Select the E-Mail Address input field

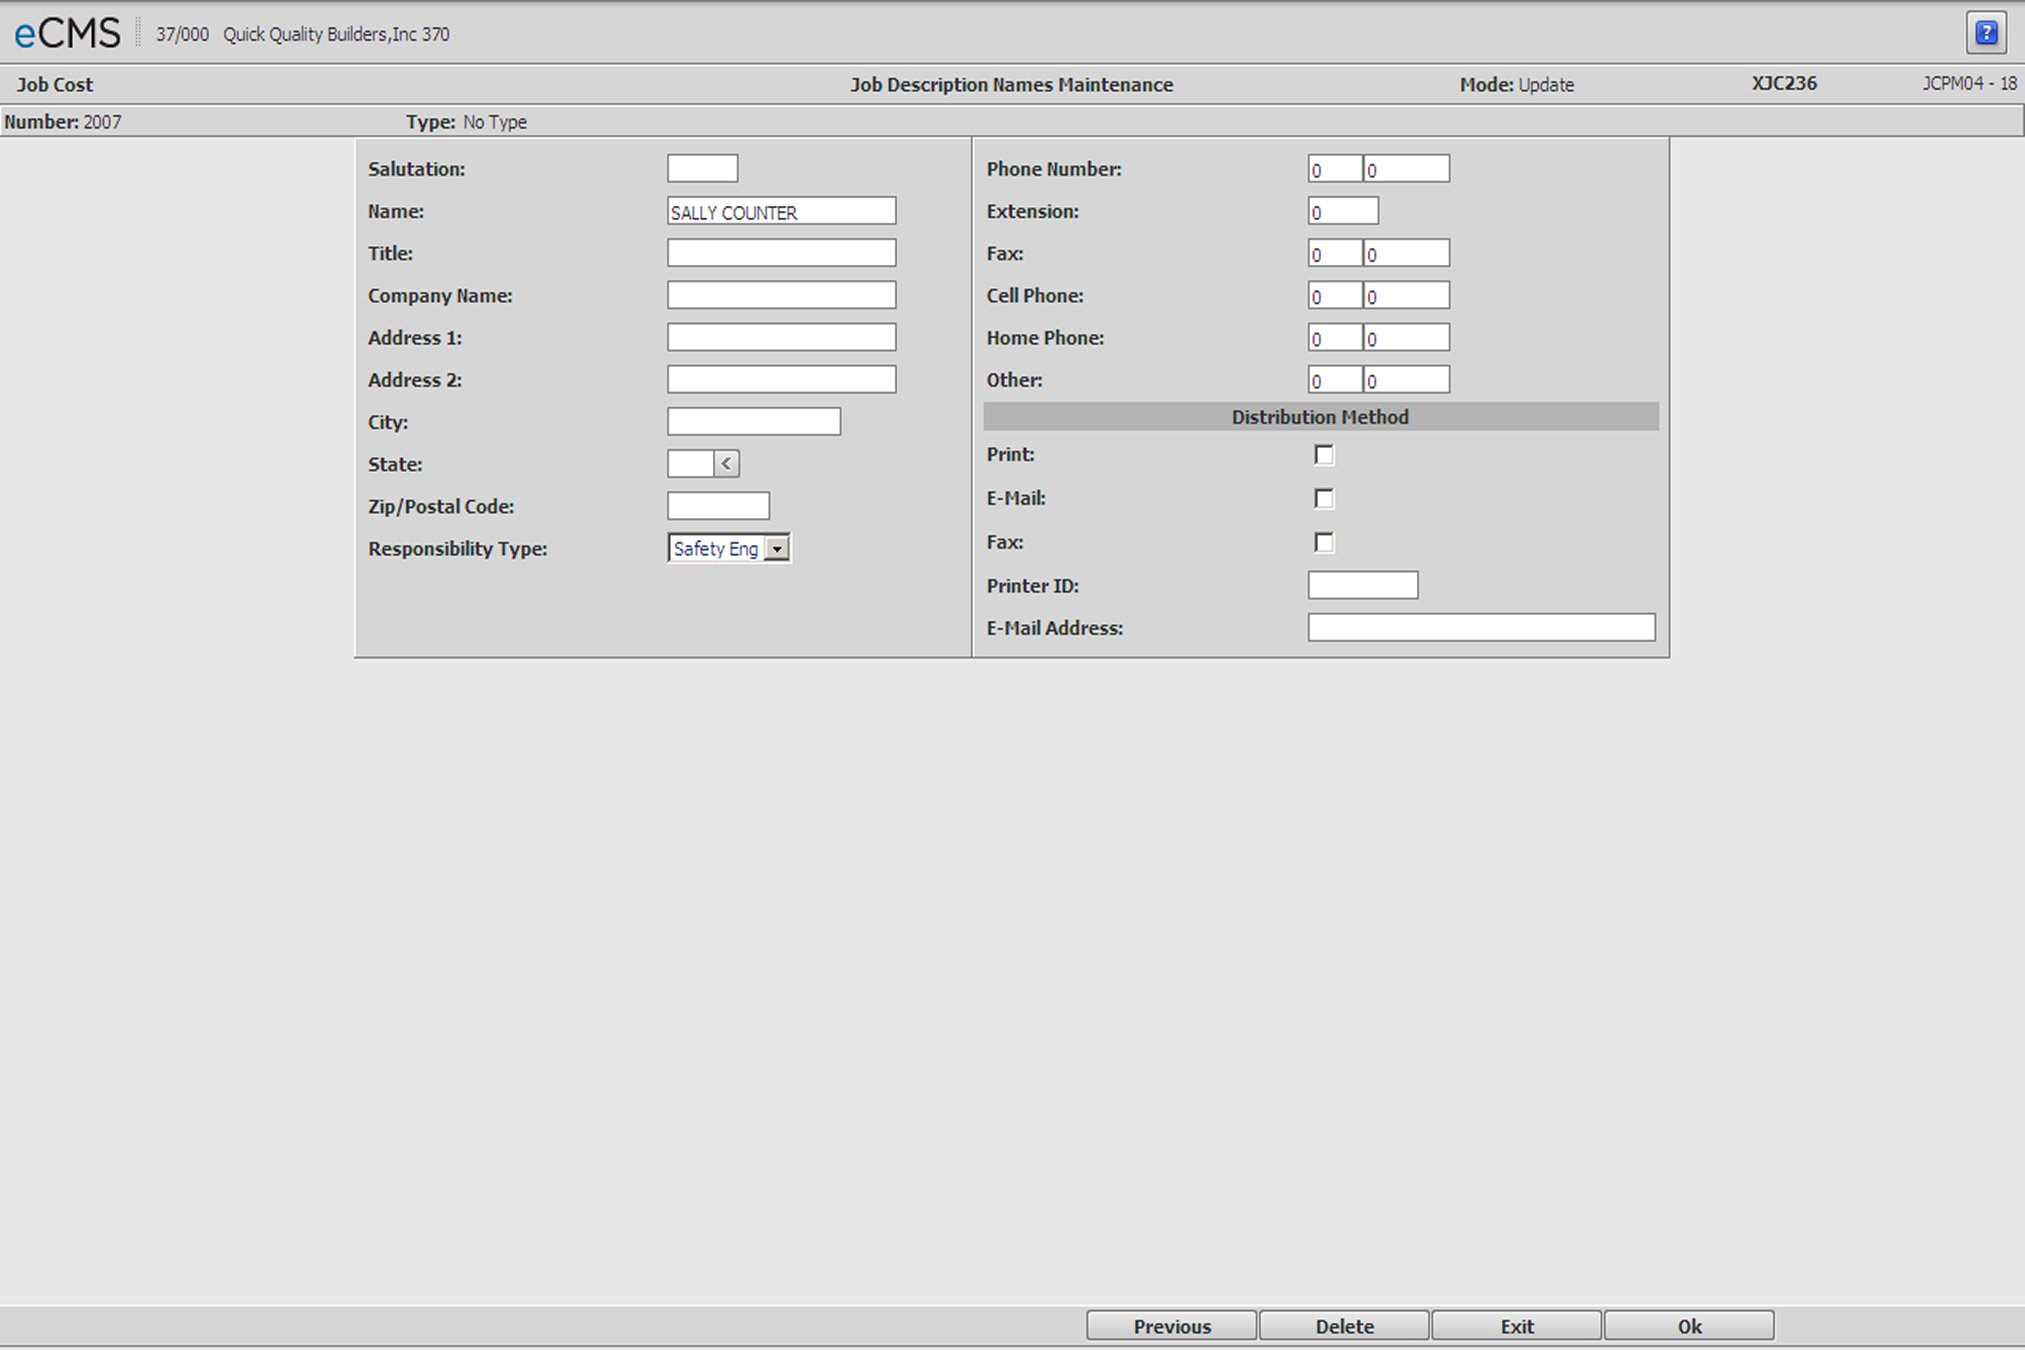[x=1481, y=627]
